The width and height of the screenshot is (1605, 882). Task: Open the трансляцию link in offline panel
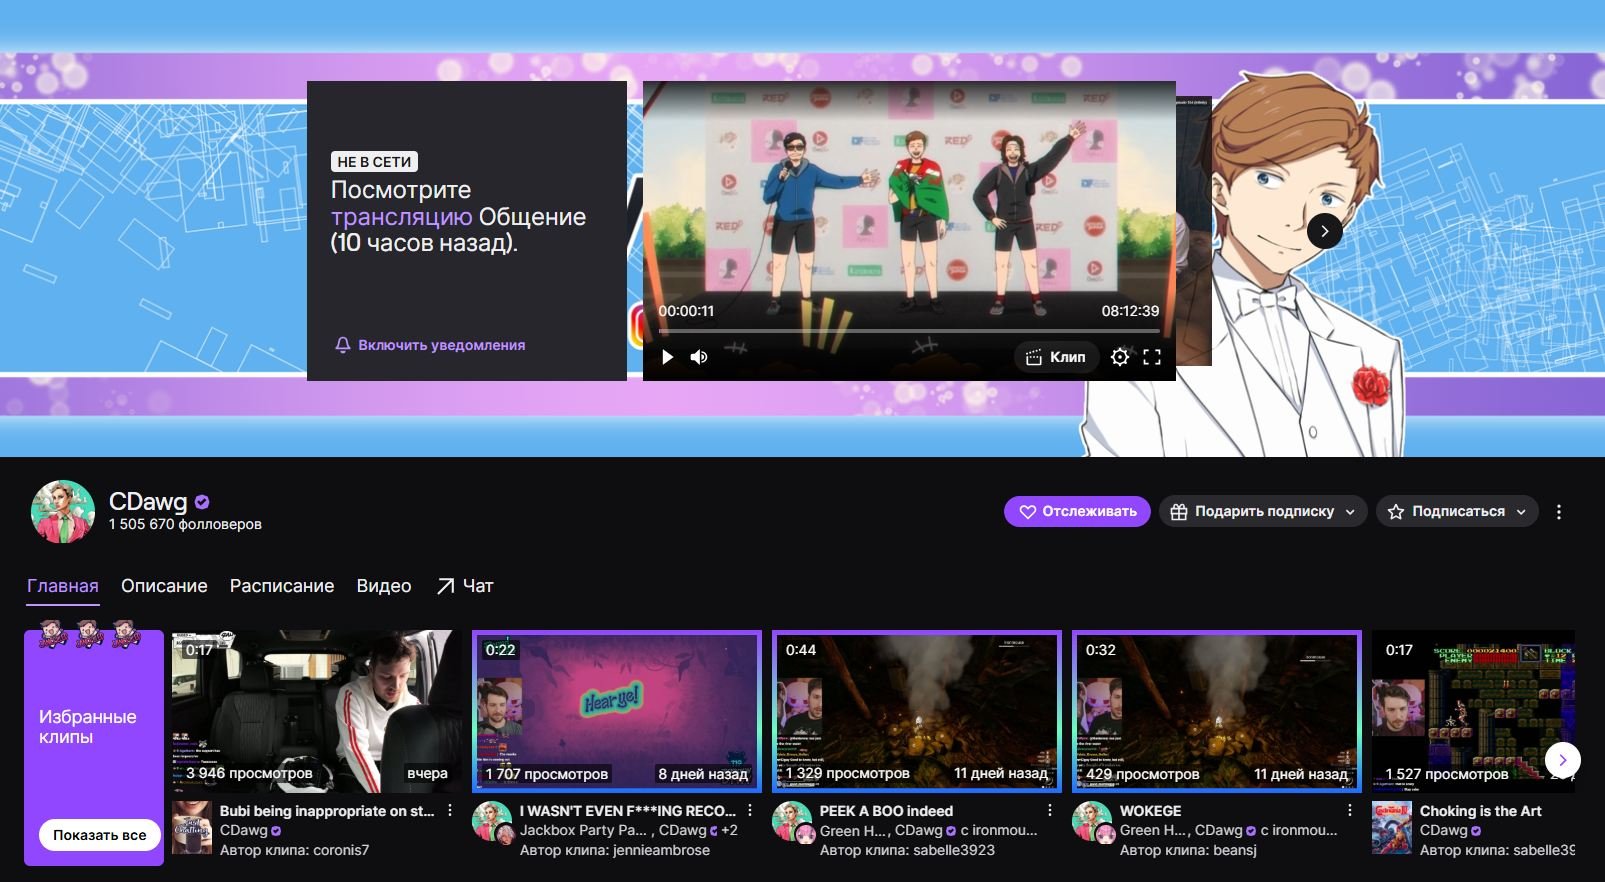coord(401,217)
